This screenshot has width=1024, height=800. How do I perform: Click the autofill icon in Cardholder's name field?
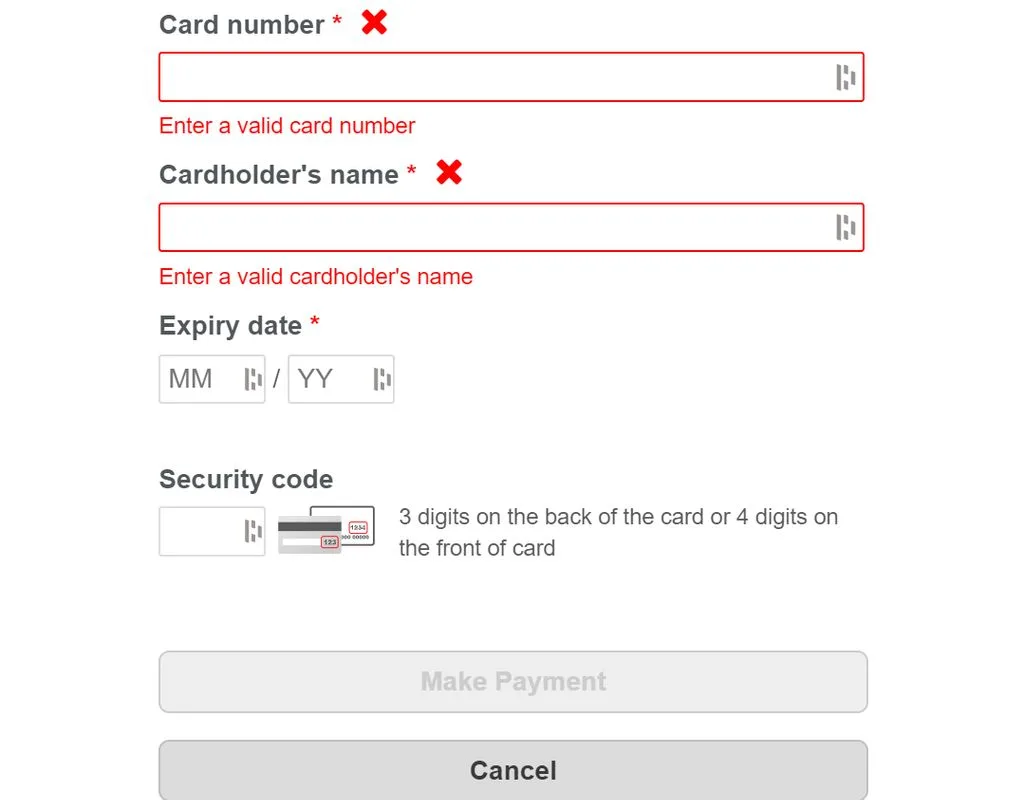click(845, 227)
